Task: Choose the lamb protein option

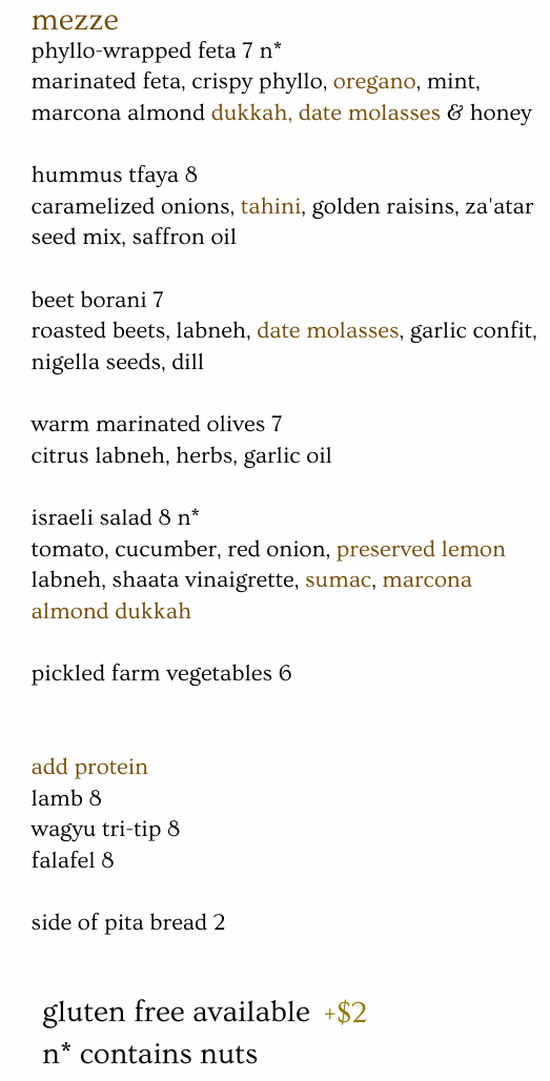Action: (66, 798)
